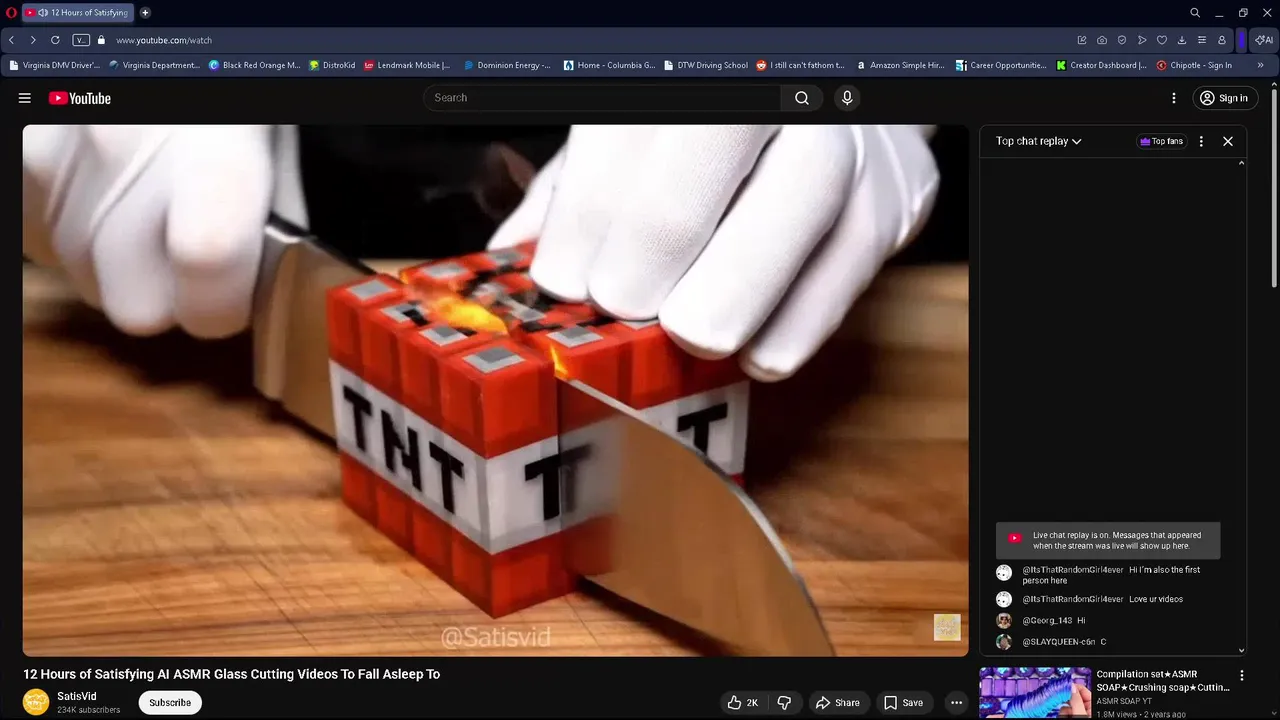Screen dimensions: 1280x720
Task: Reload the current page
Action: (55, 40)
